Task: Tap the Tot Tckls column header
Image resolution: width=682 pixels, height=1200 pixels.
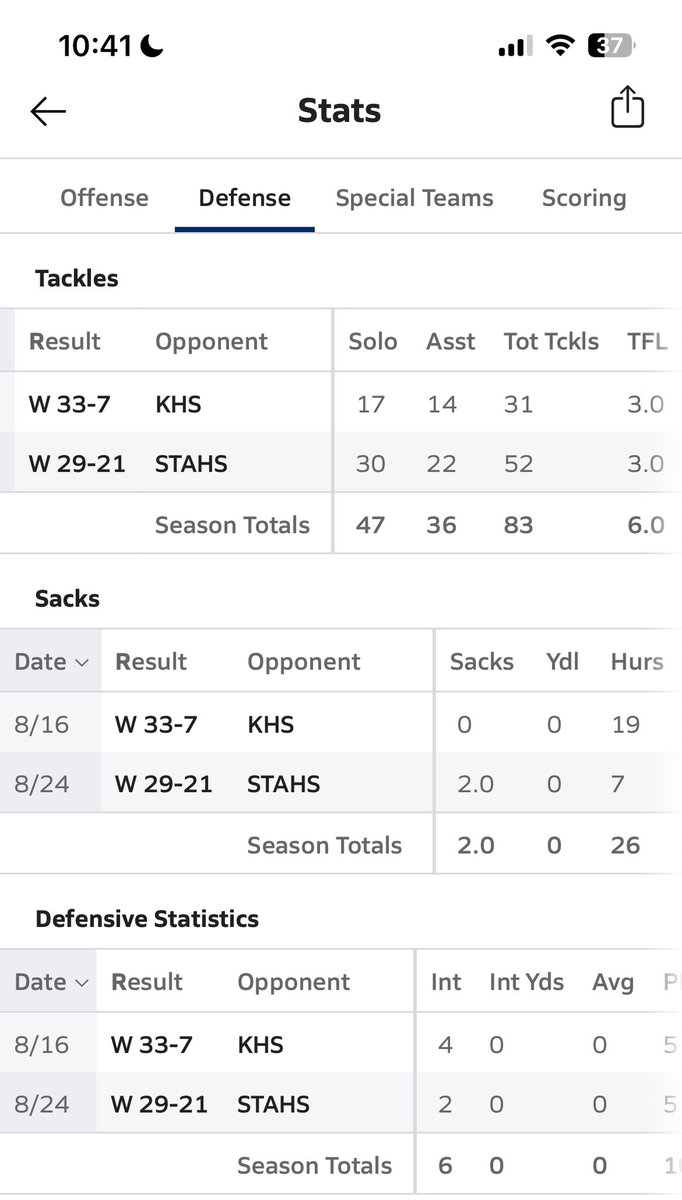Action: click(551, 342)
